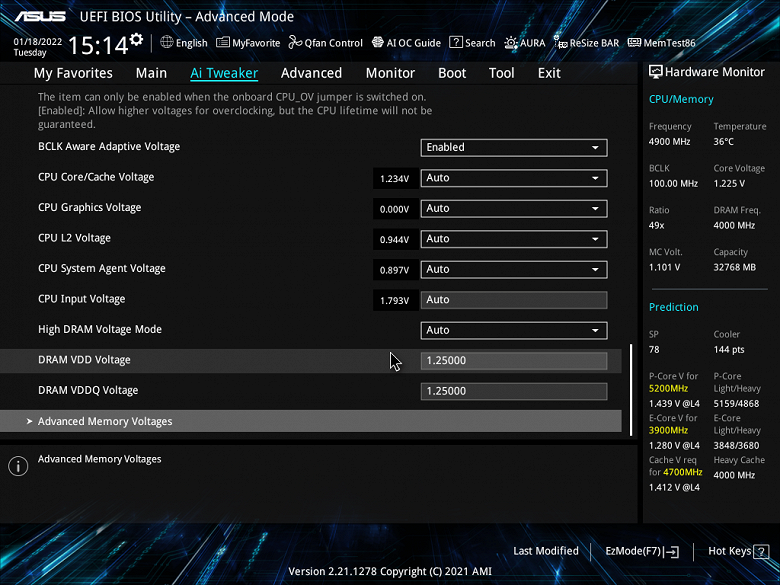Select the High DRAM Voltage Mode label

(x=99, y=329)
